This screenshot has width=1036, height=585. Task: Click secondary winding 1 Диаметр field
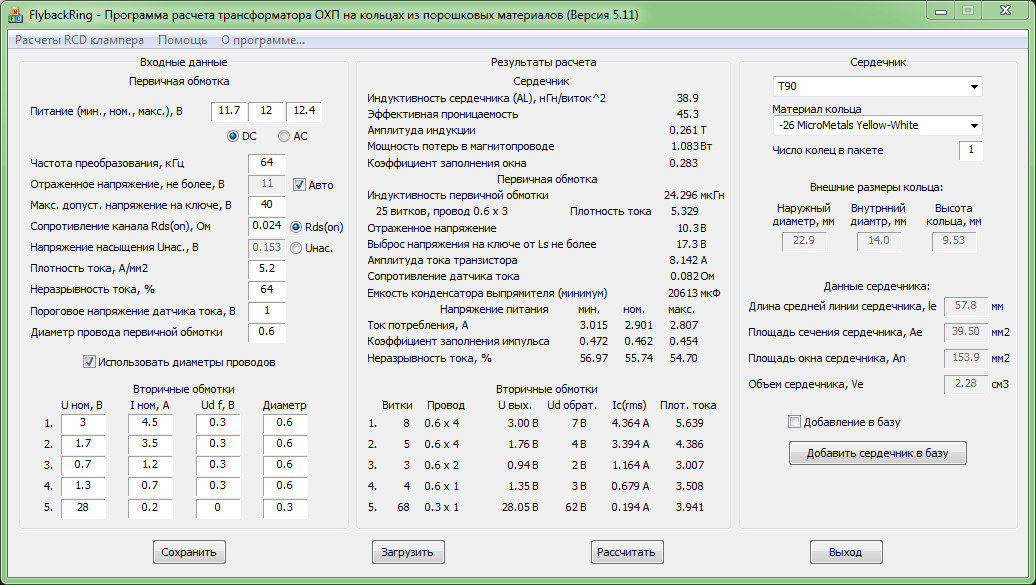285,423
